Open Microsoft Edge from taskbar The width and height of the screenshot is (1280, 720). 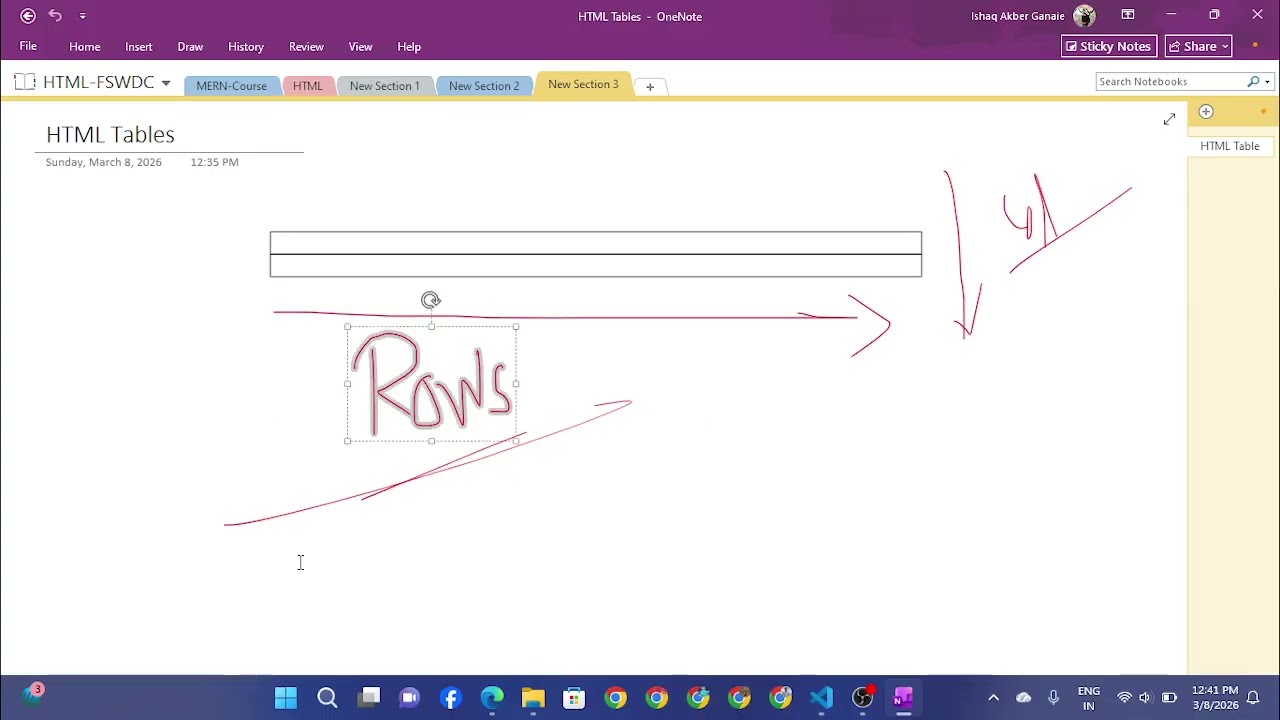[x=492, y=698]
